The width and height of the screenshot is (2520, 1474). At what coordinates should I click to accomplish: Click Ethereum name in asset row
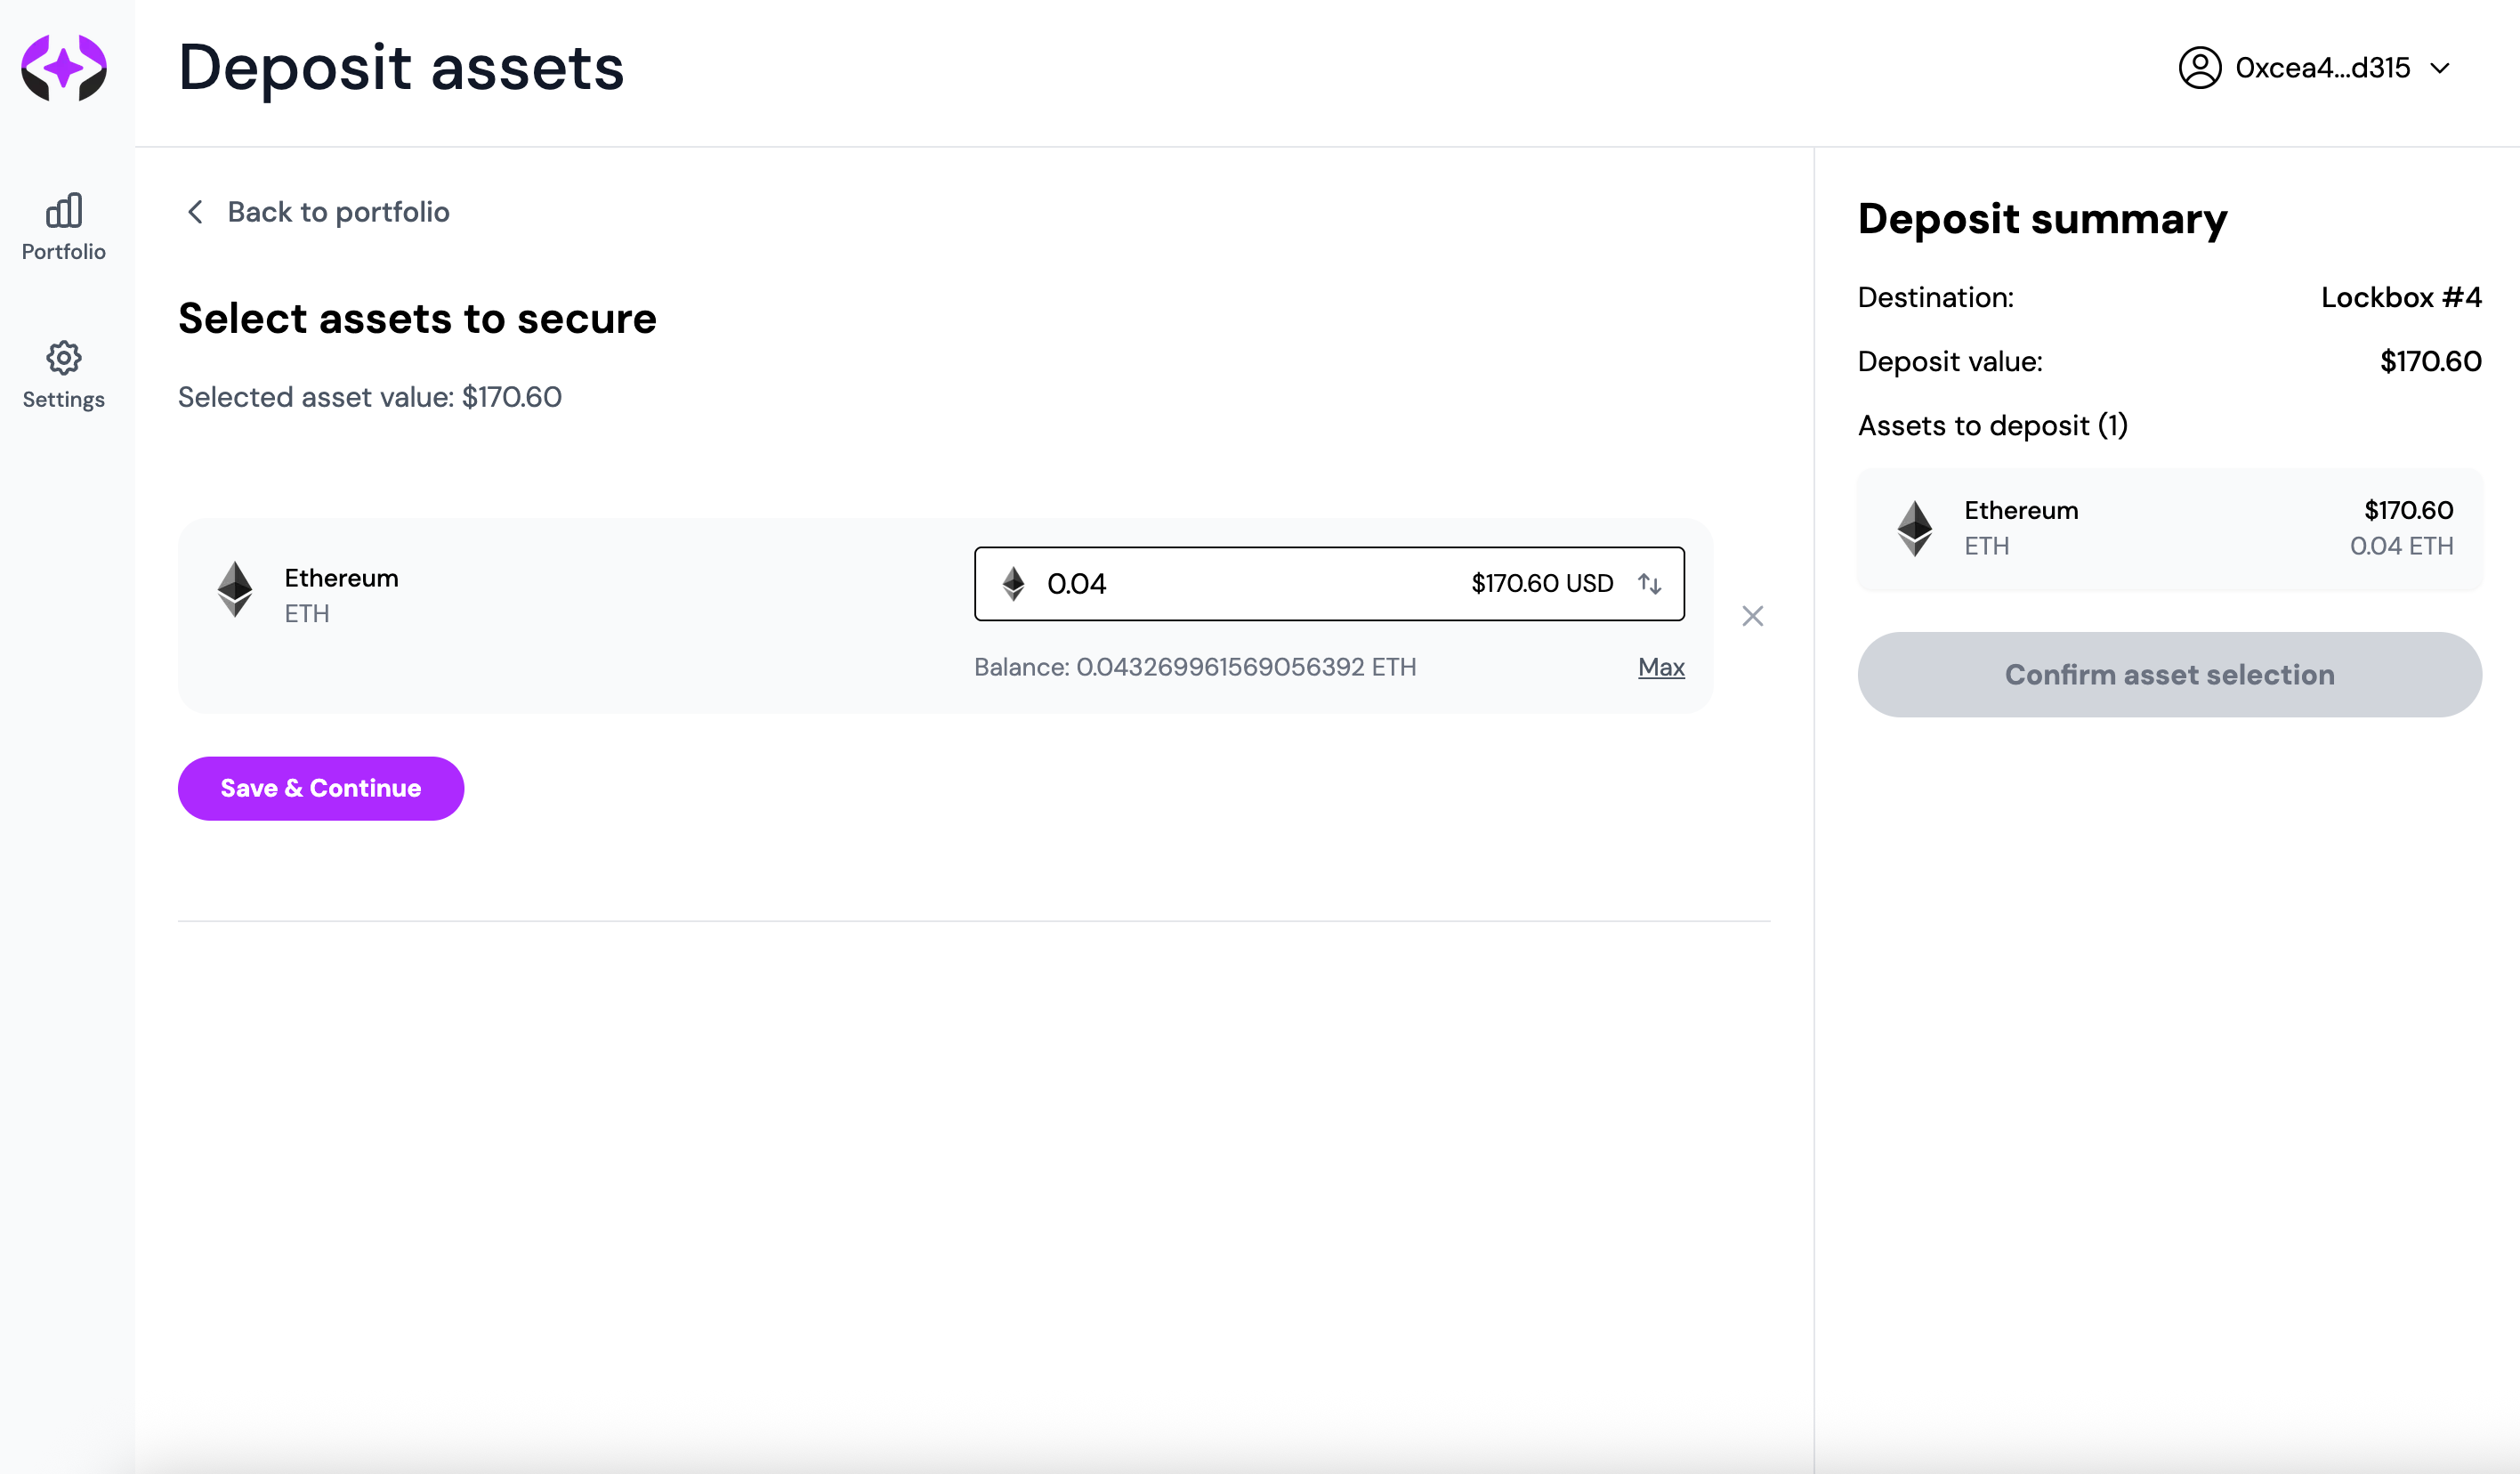[x=341, y=578]
